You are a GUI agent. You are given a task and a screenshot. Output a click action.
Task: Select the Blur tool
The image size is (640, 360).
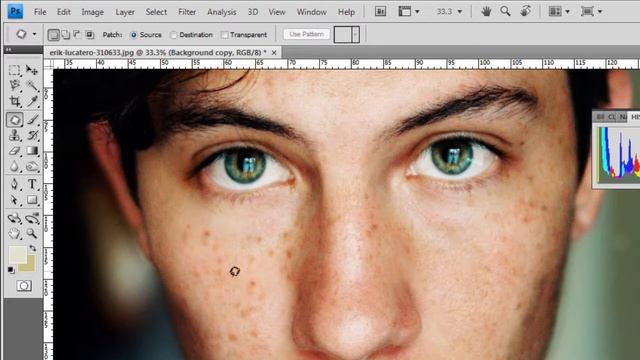(14, 167)
